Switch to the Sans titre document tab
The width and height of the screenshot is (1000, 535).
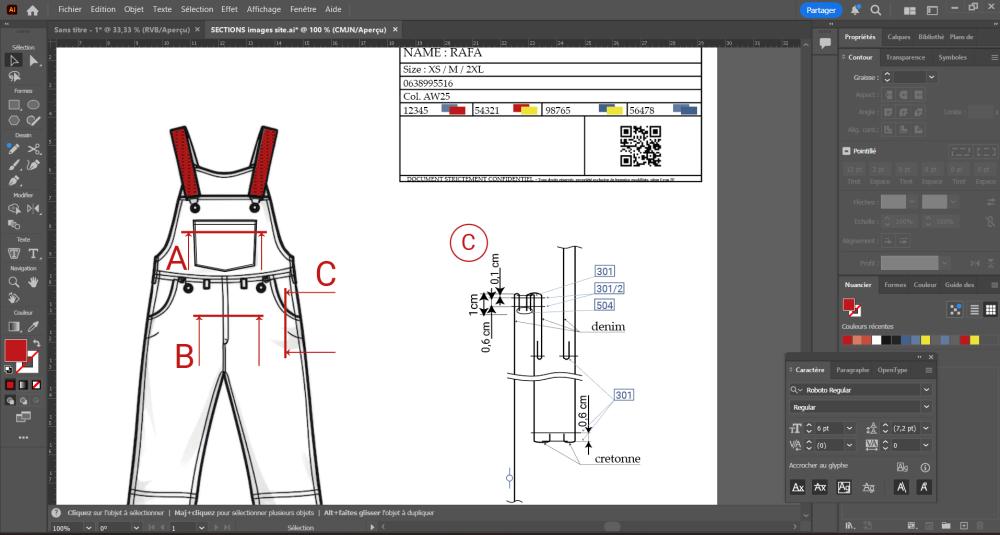click(x=119, y=30)
